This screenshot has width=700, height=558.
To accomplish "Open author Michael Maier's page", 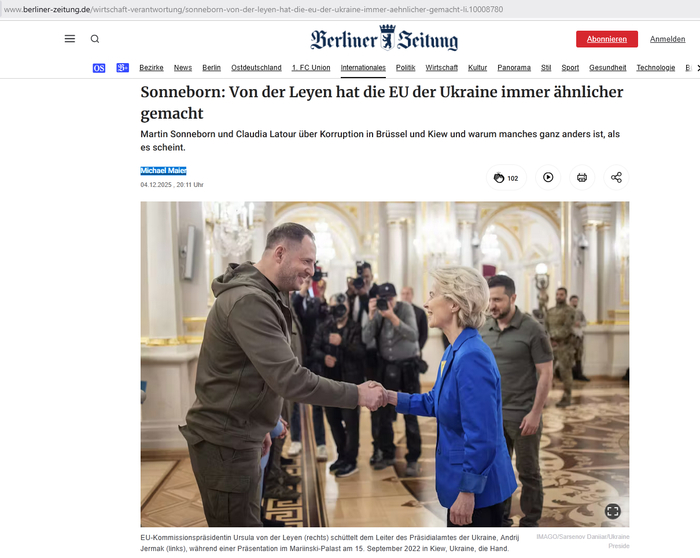I will 163,171.
